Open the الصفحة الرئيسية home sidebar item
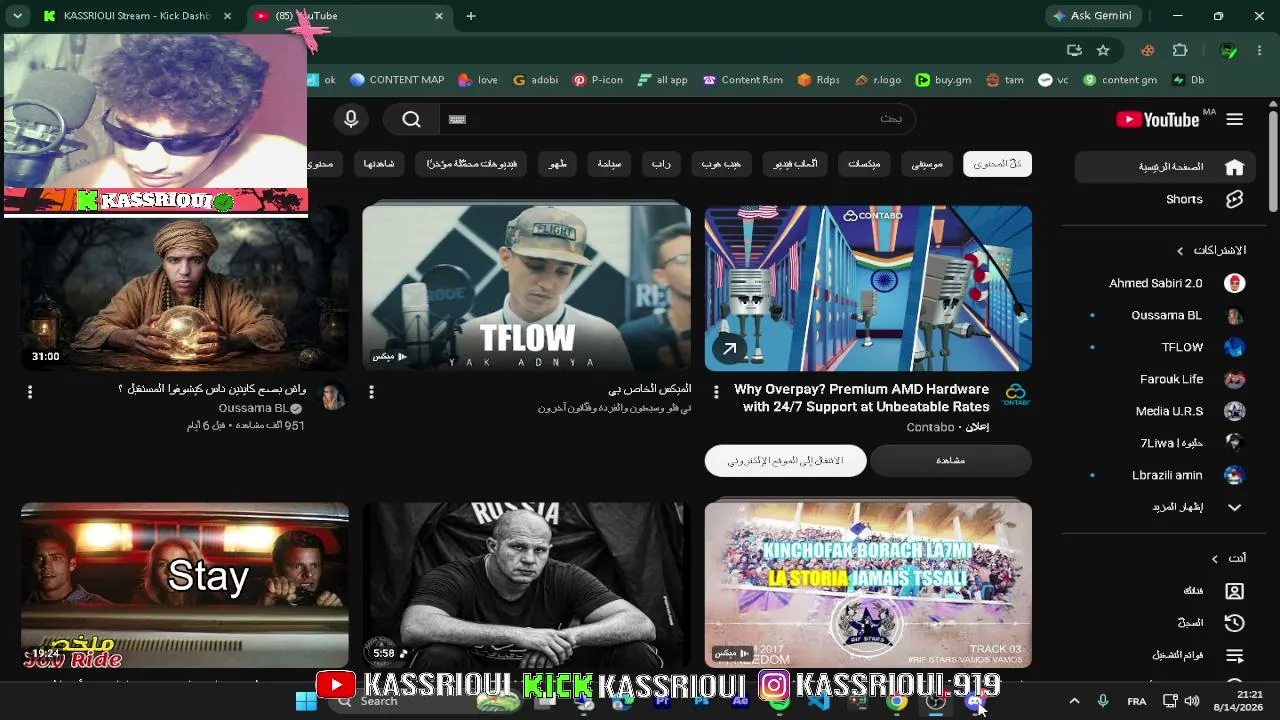This screenshot has width=1280, height=720. (x=1166, y=167)
